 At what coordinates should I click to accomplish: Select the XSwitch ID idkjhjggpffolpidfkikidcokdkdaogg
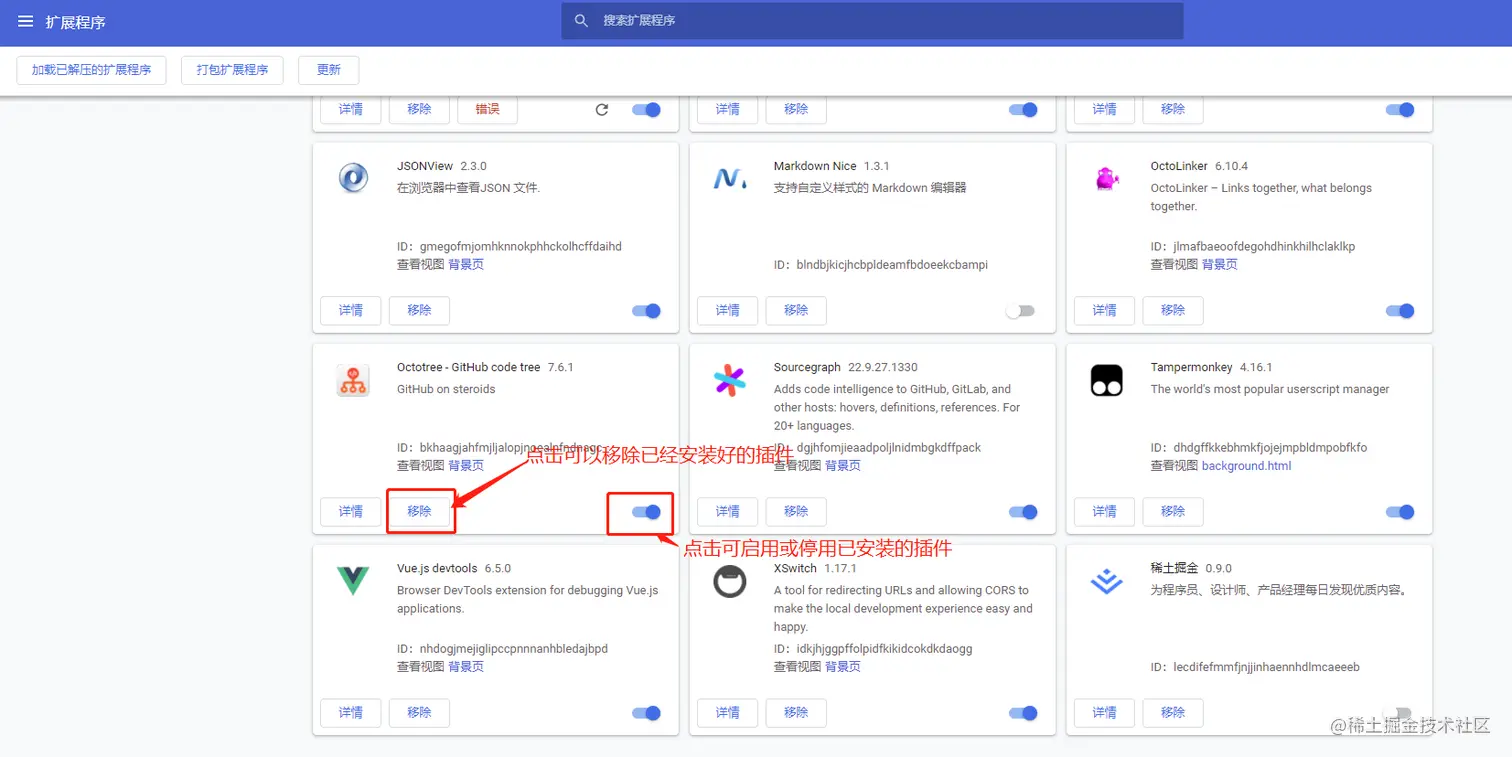(885, 649)
